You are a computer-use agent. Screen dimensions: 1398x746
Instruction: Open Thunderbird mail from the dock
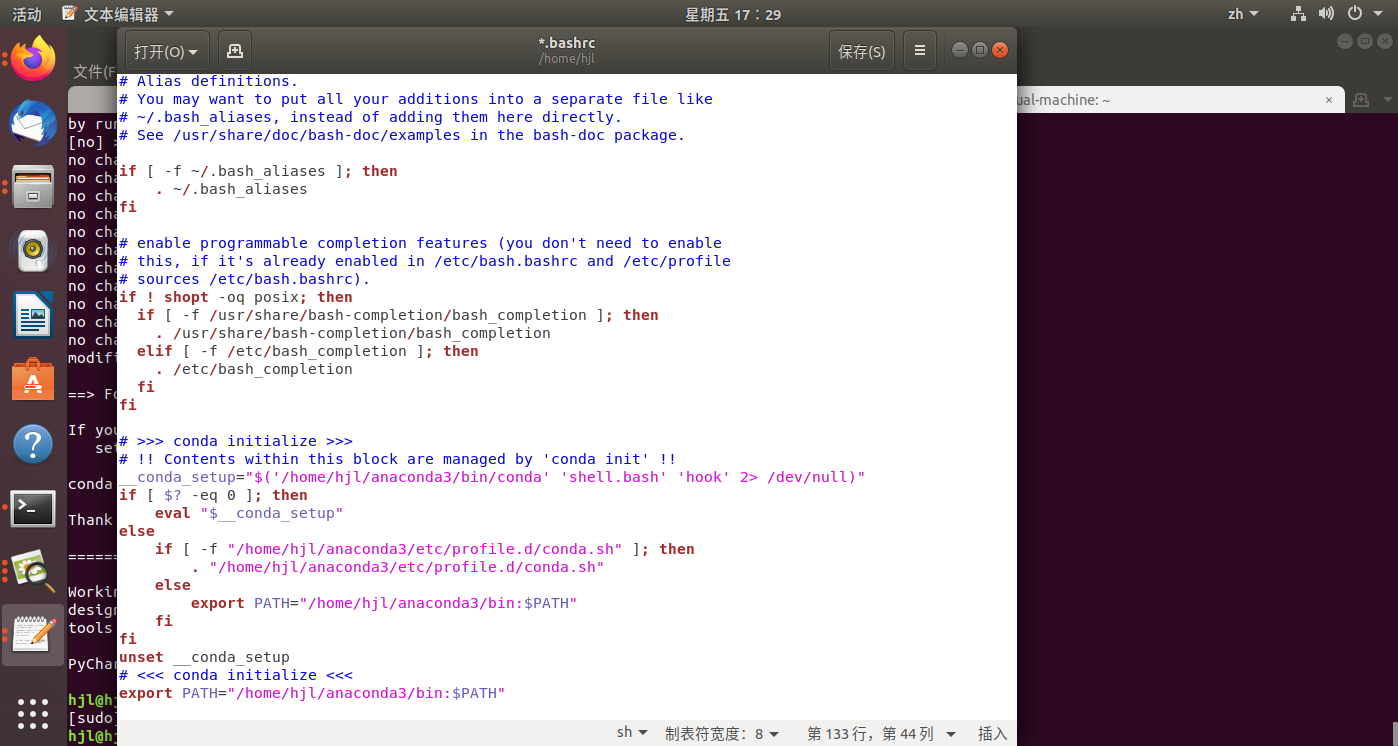click(x=33, y=122)
